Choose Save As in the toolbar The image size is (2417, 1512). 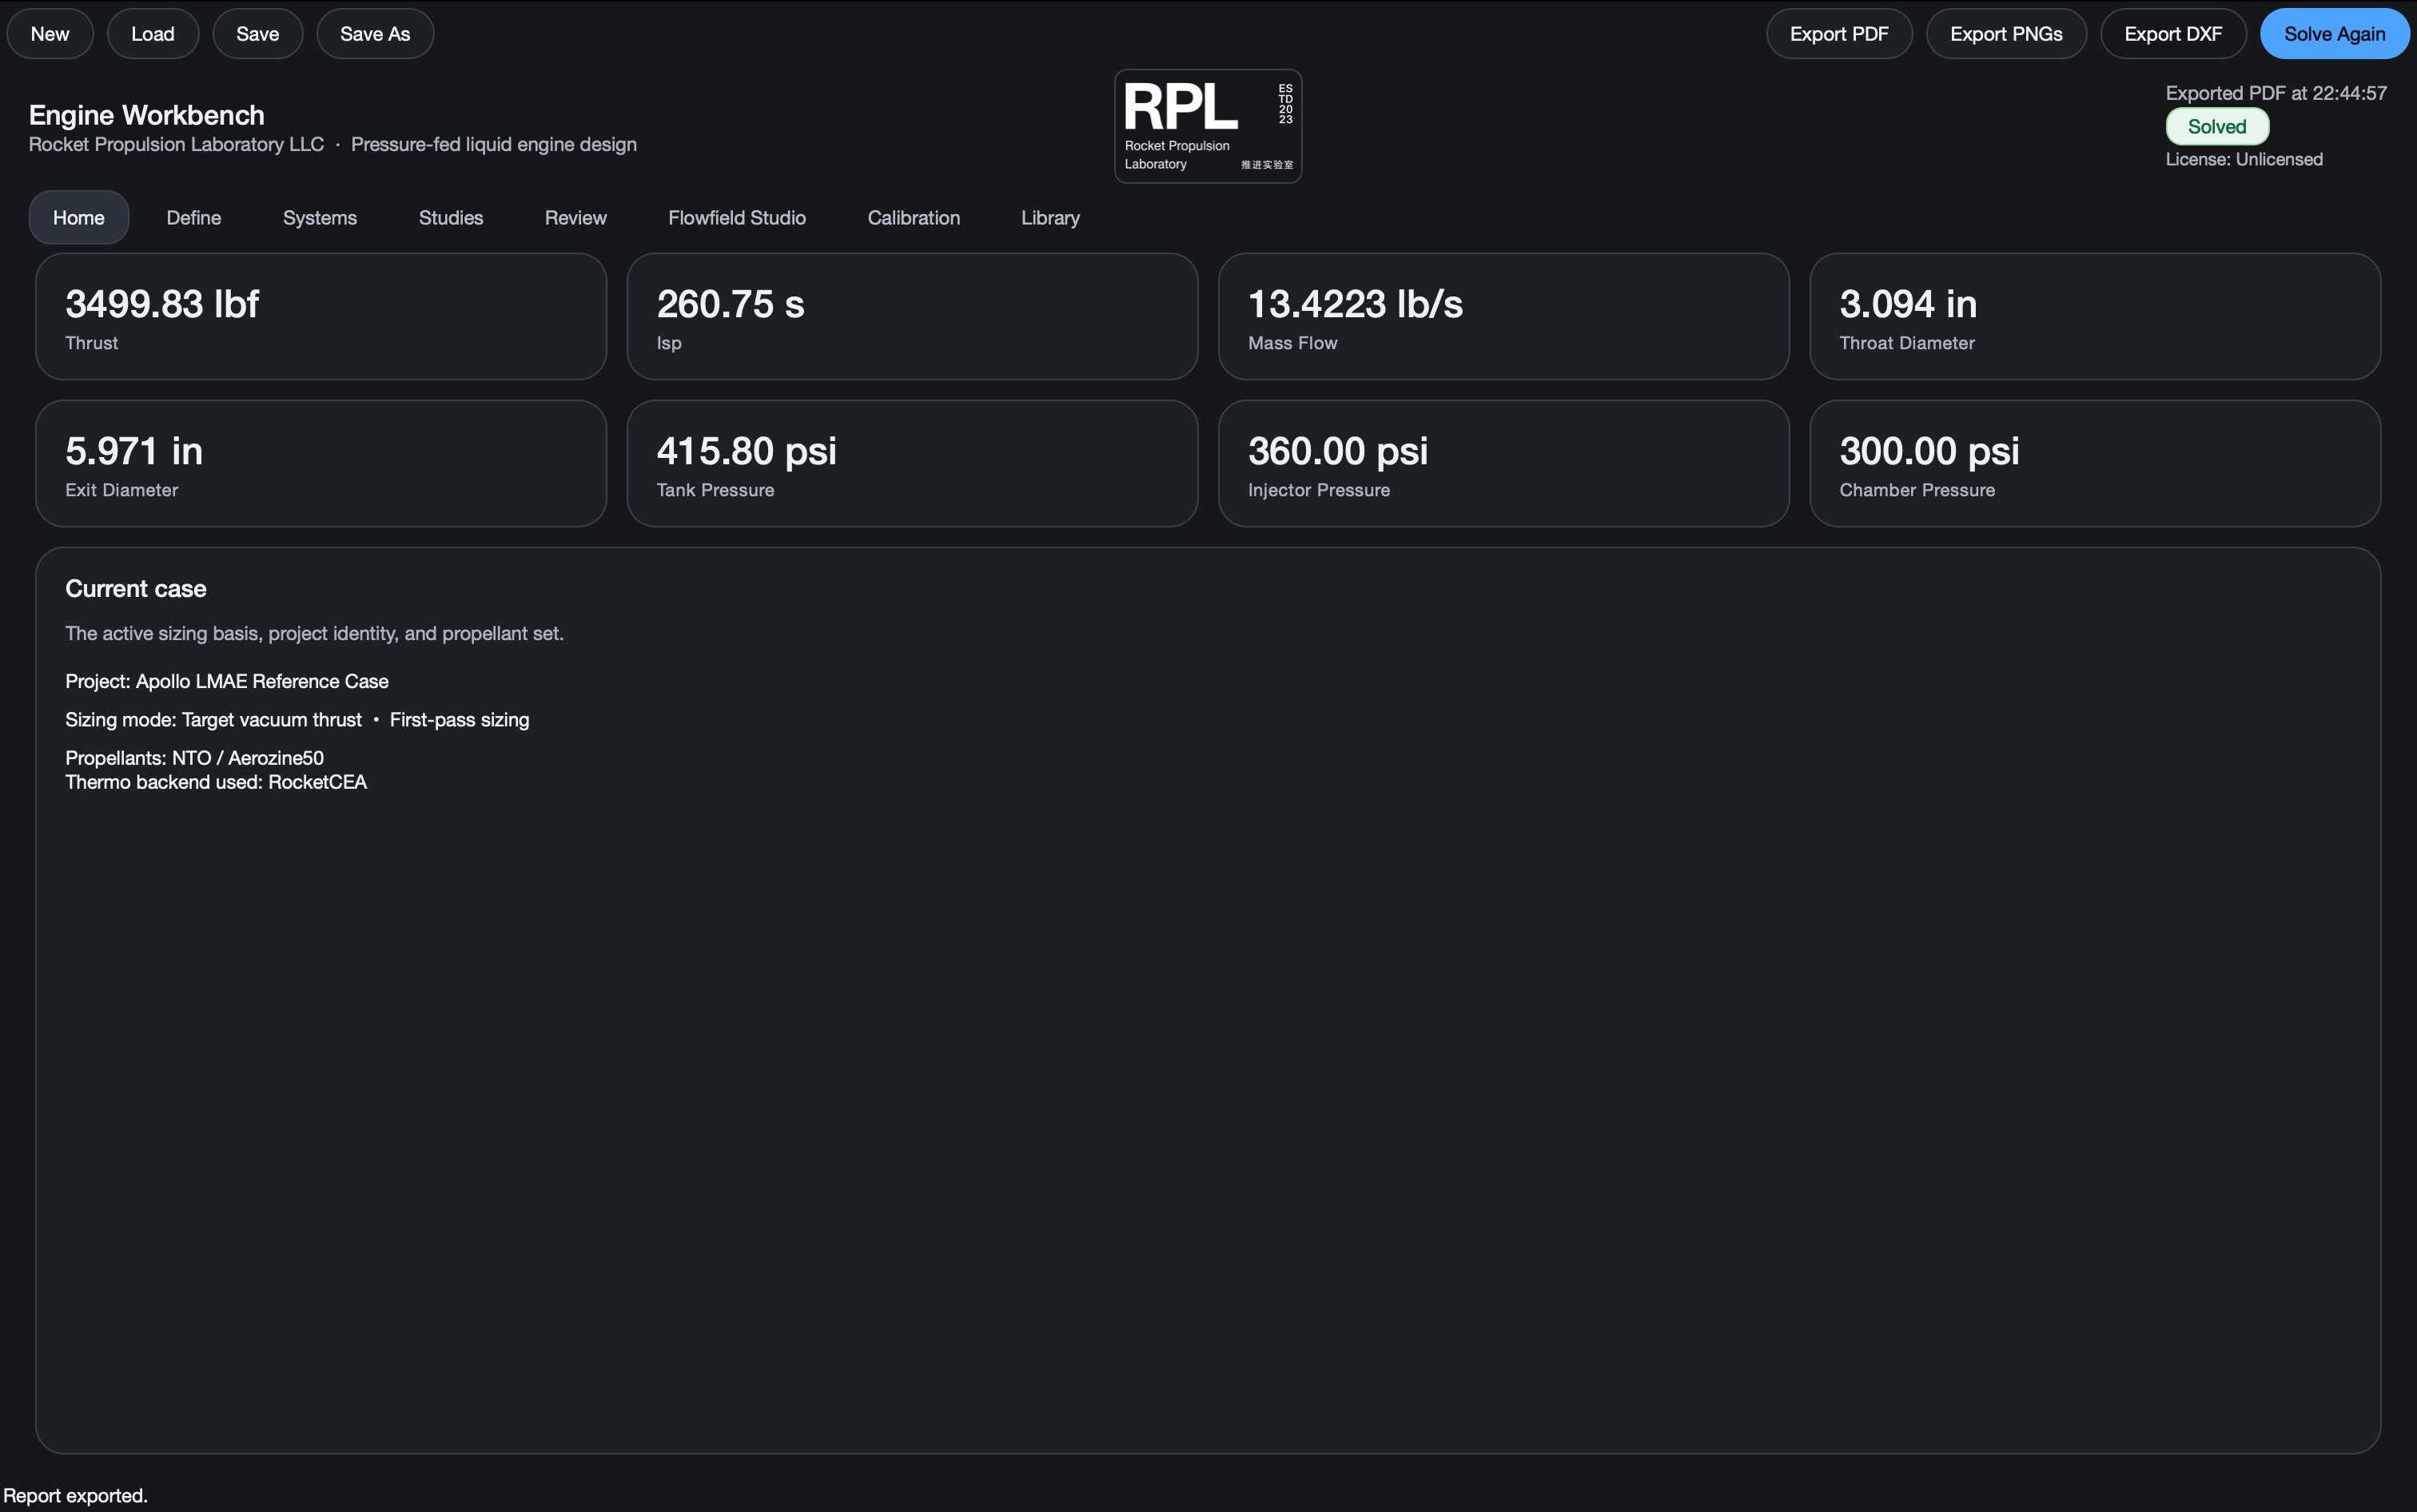[x=375, y=34]
